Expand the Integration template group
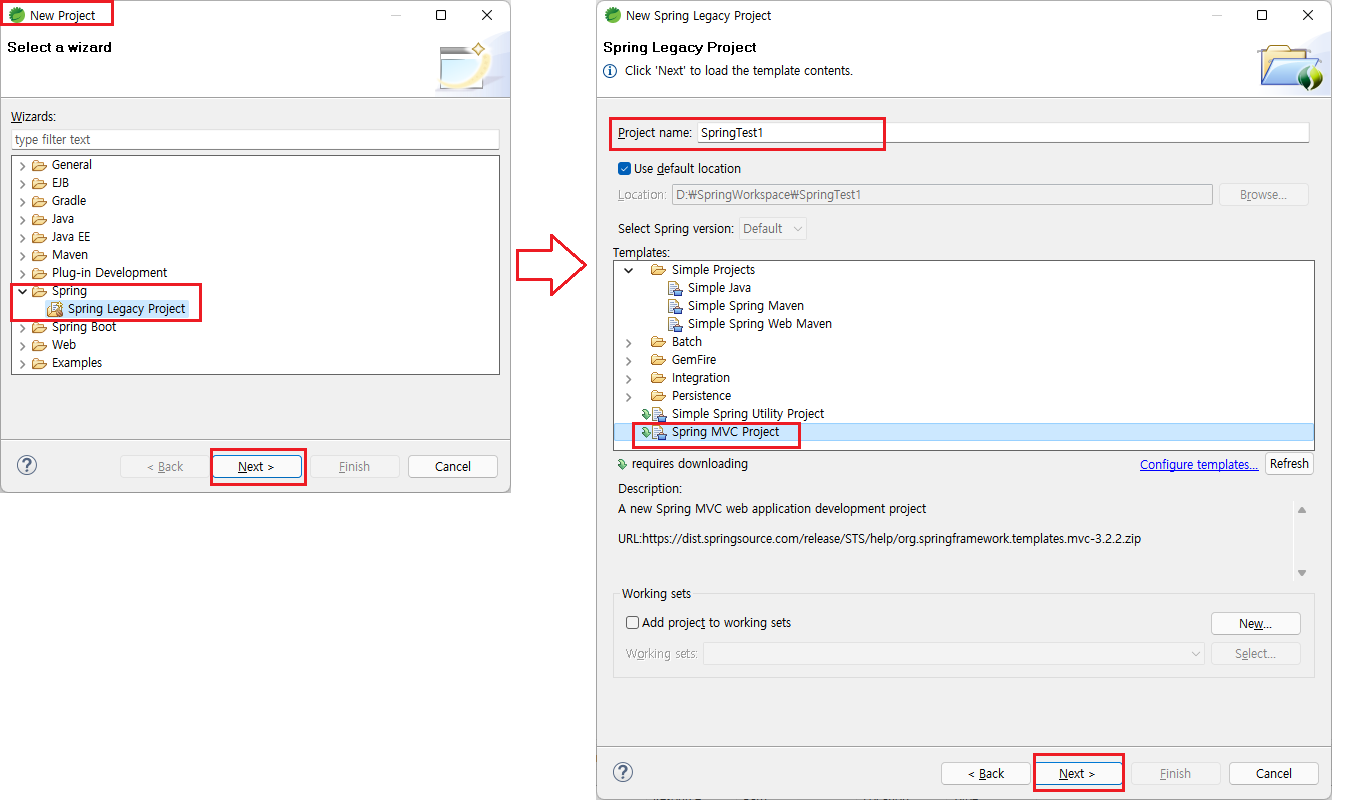Image resolution: width=1358 pixels, height=806 pixels. click(628, 378)
